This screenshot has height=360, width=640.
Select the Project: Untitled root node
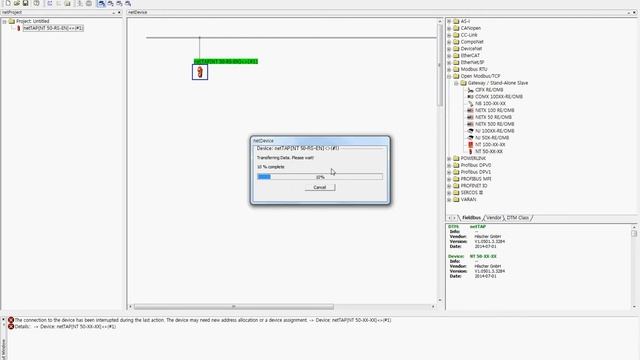33,21
